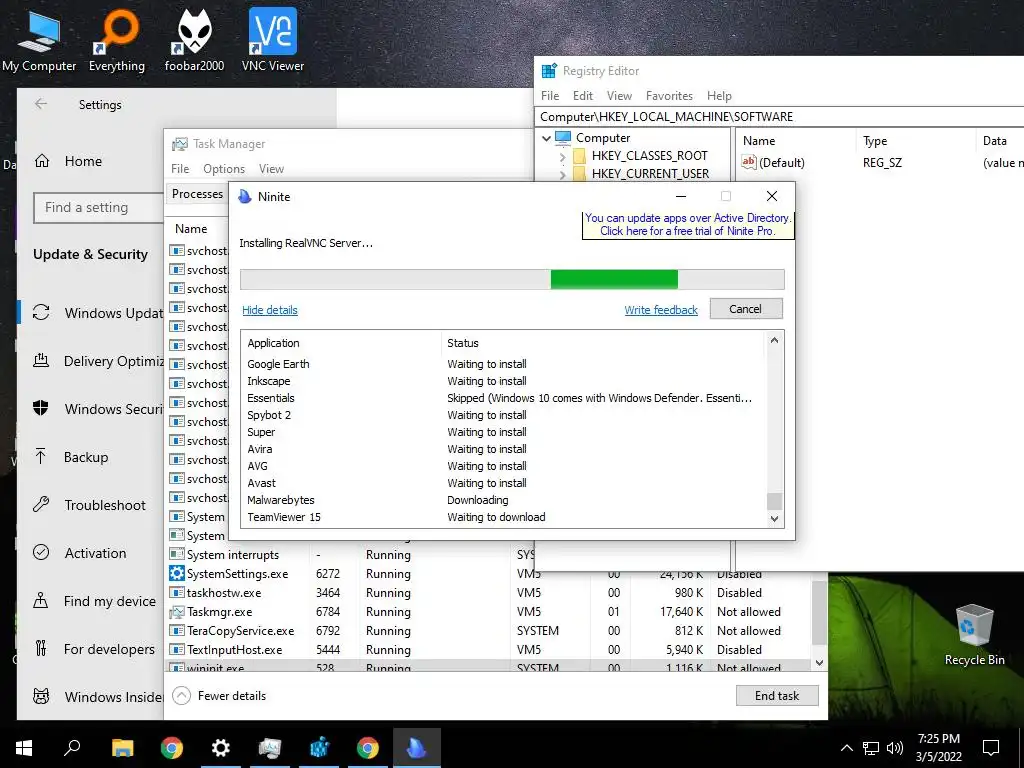
Task: Click the Find a setting search box
Action: tap(98, 208)
